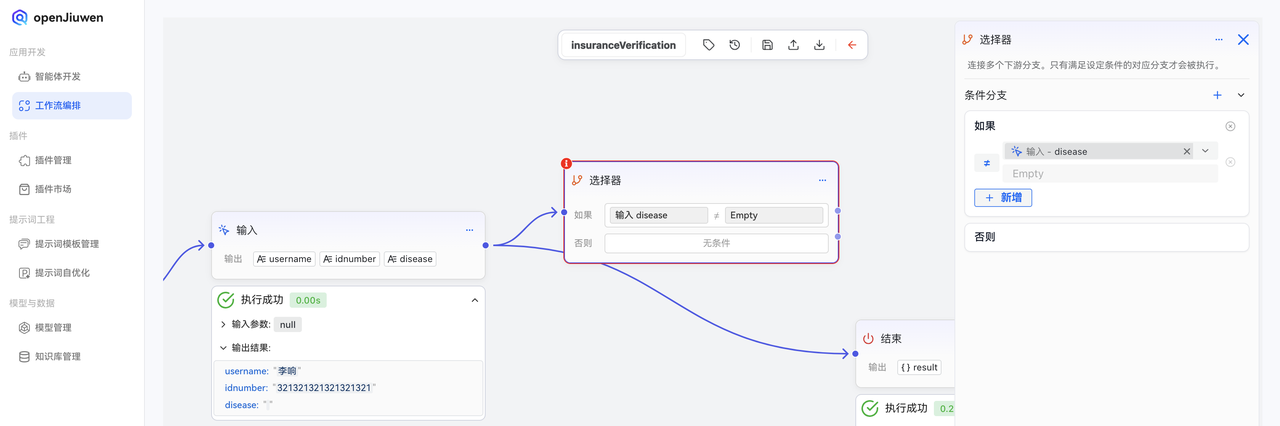Click the openJiuwen logo

[57, 18]
